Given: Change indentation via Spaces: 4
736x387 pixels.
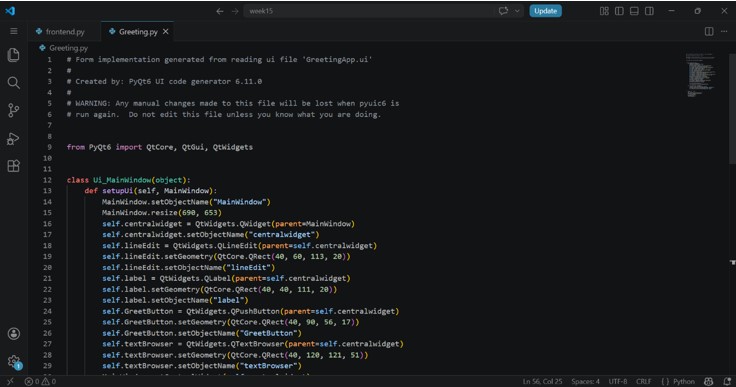Looking at the screenshot, I should tap(585, 381).
